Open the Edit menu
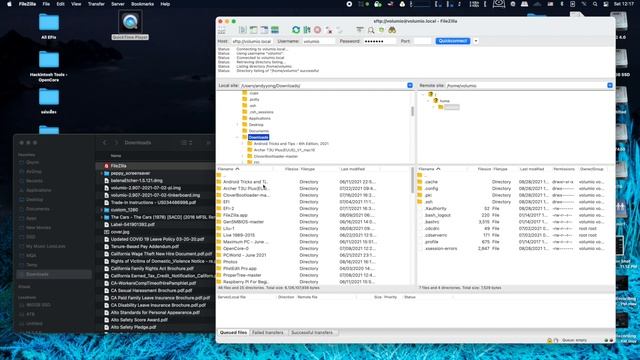This screenshot has height=360, width=640. point(60,4)
